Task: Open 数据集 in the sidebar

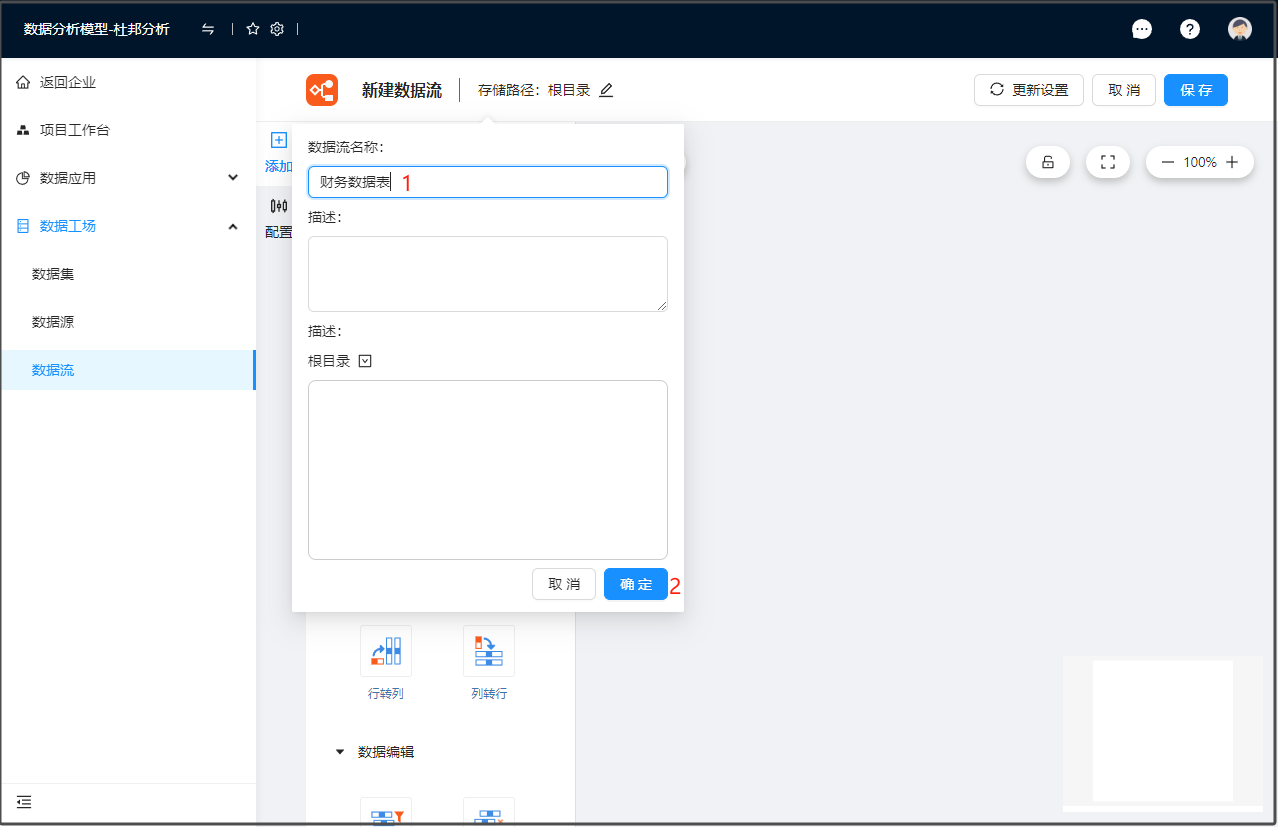Action: pyautogui.click(x=53, y=274)
